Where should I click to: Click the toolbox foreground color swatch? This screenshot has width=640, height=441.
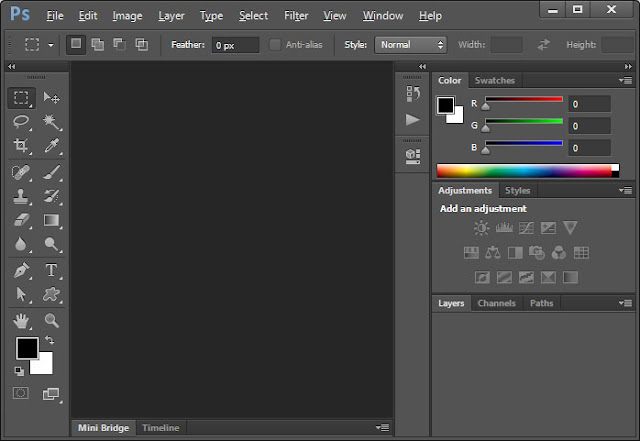[x=27, y=348]
